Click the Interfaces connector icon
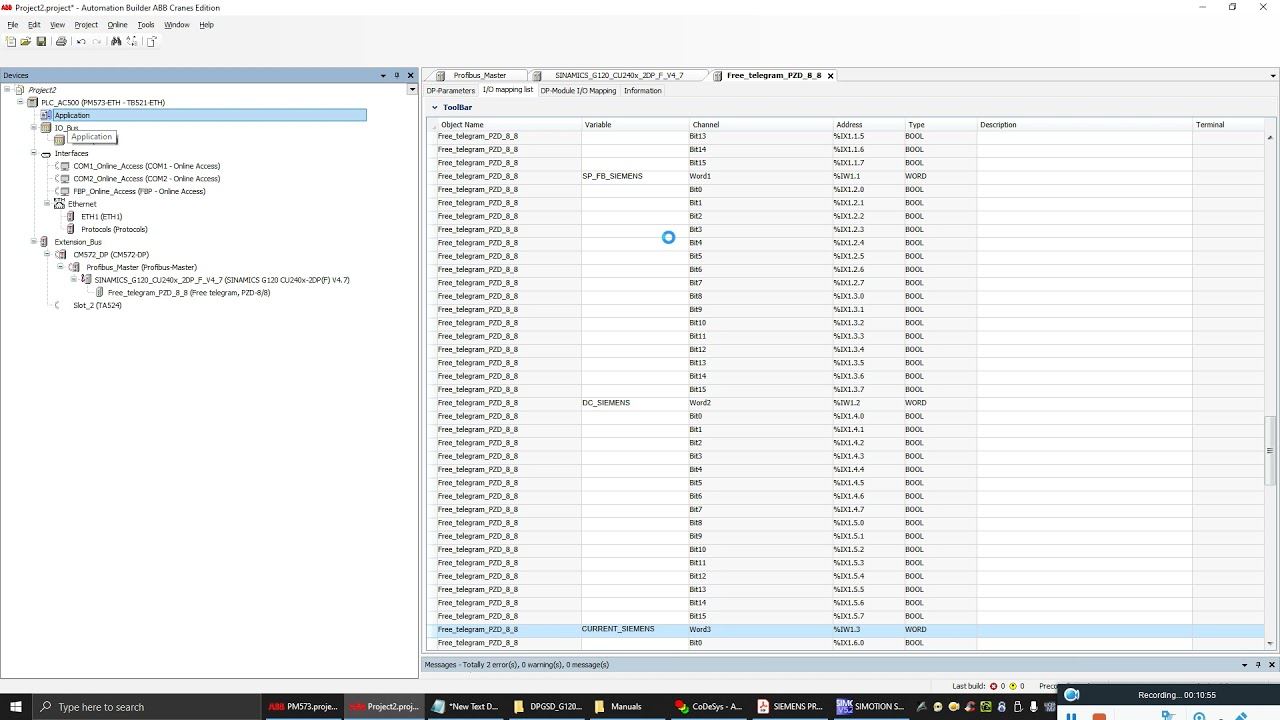The image size is (1280, 720). 46,153
